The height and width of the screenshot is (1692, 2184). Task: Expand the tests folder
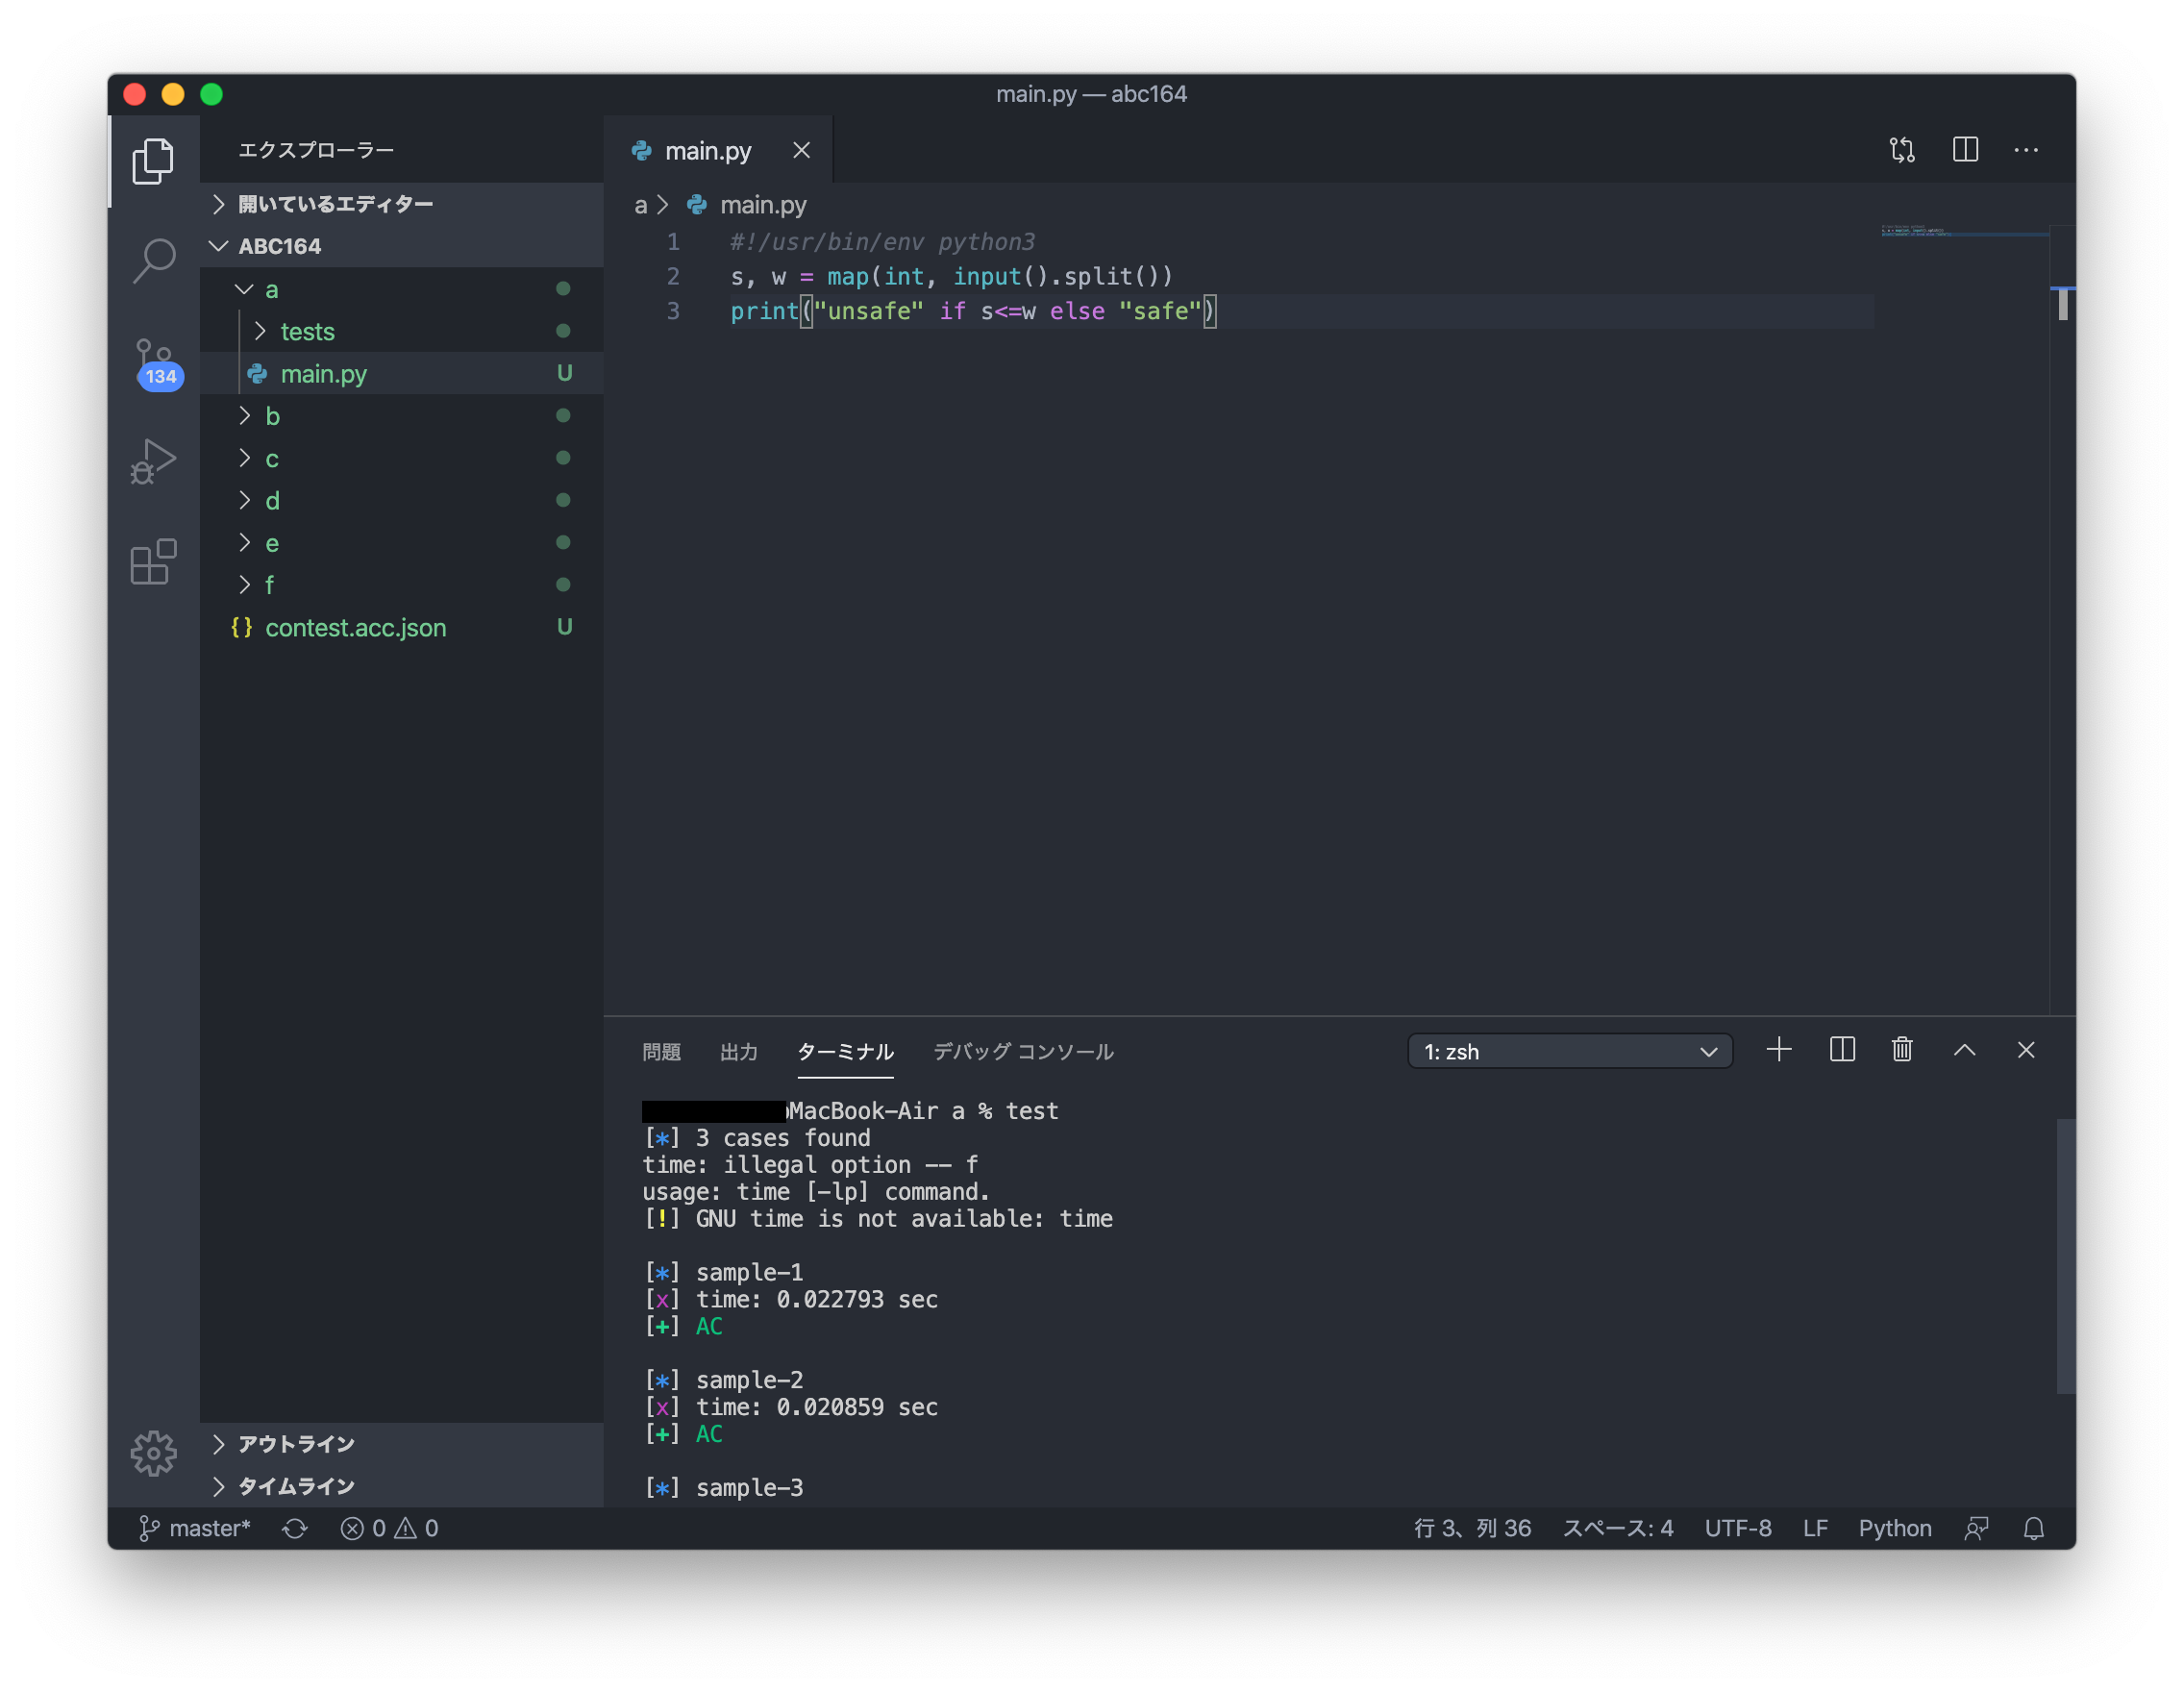(402, 331)
